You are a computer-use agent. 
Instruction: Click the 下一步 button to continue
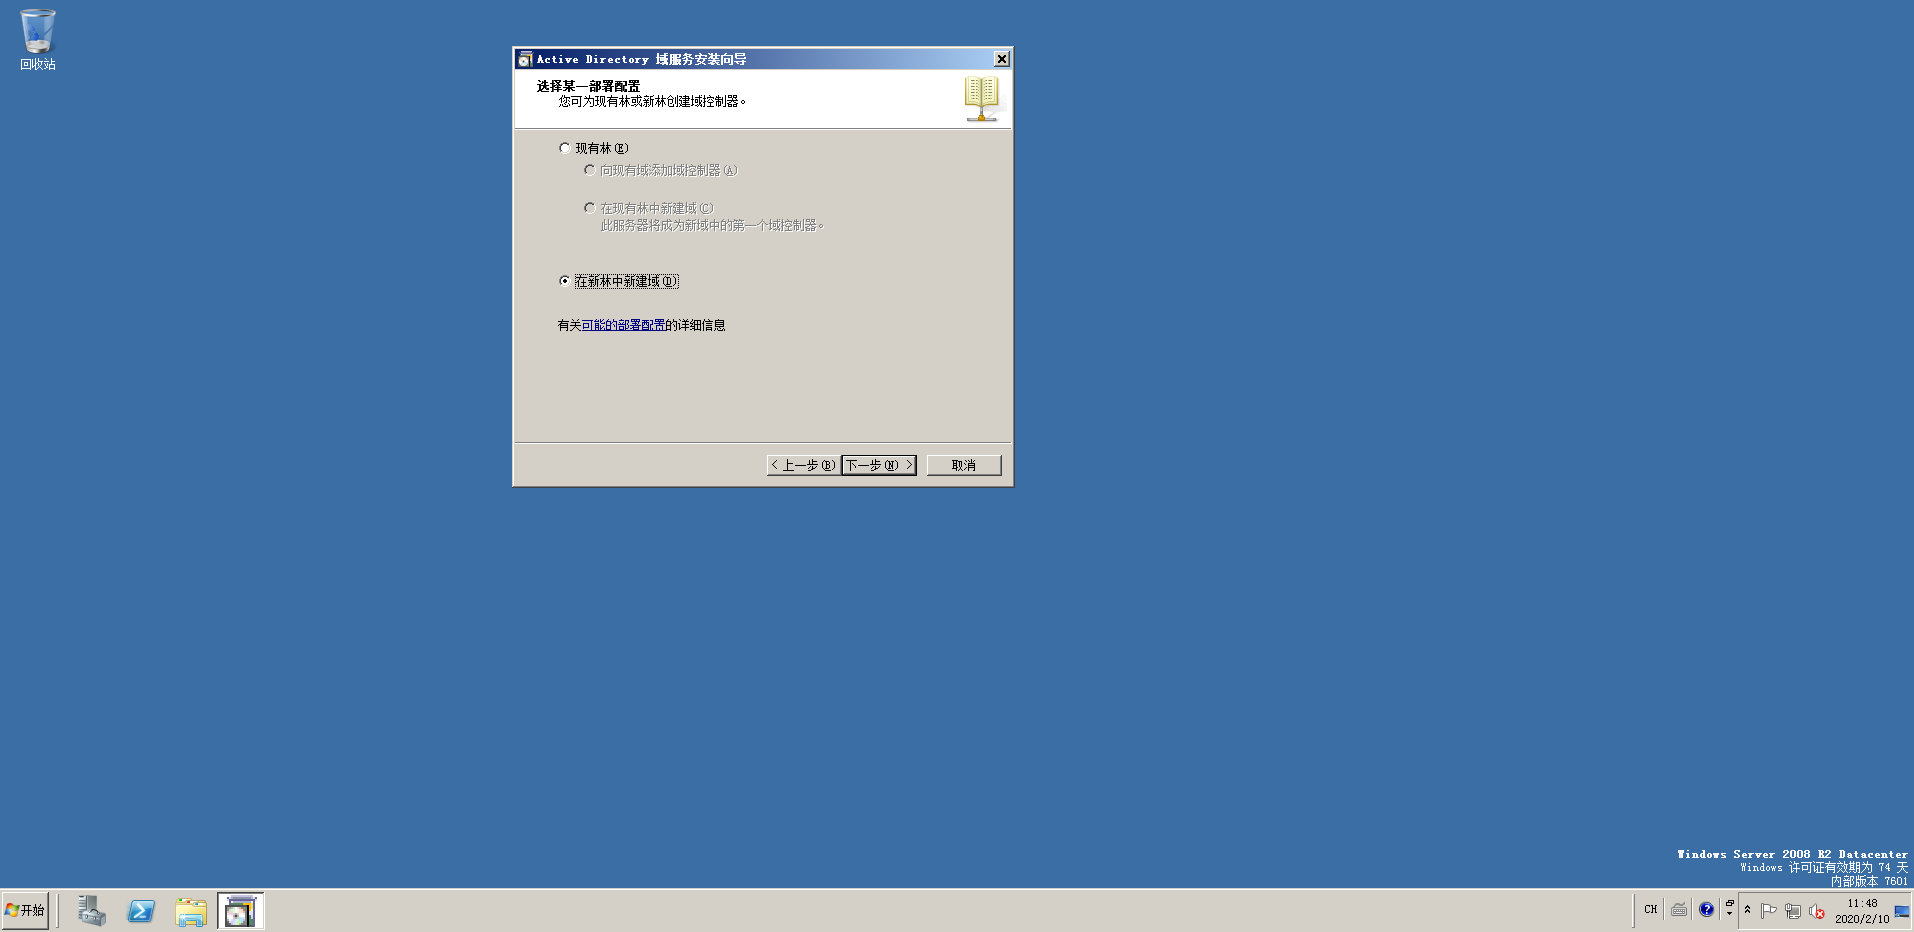[877, 465]
